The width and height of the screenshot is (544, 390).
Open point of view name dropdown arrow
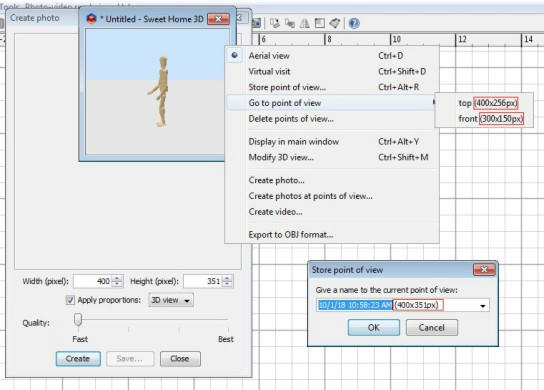click(x=483, y=306)
